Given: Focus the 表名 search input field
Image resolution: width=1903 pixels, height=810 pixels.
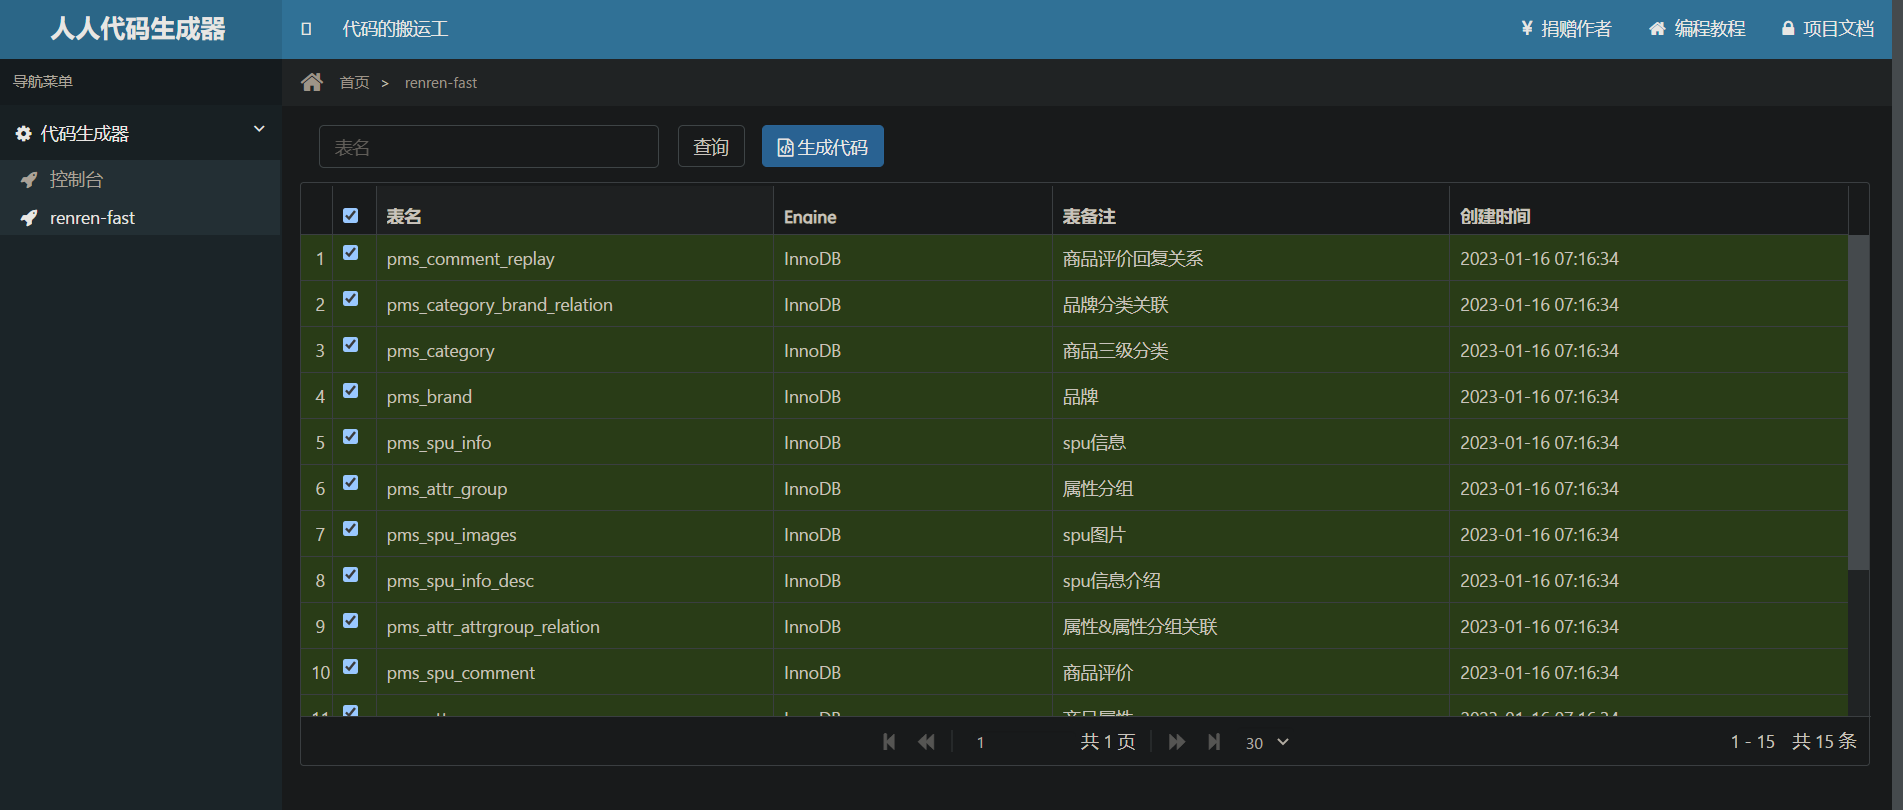Looking at the screenshot, I should point(488,147).
